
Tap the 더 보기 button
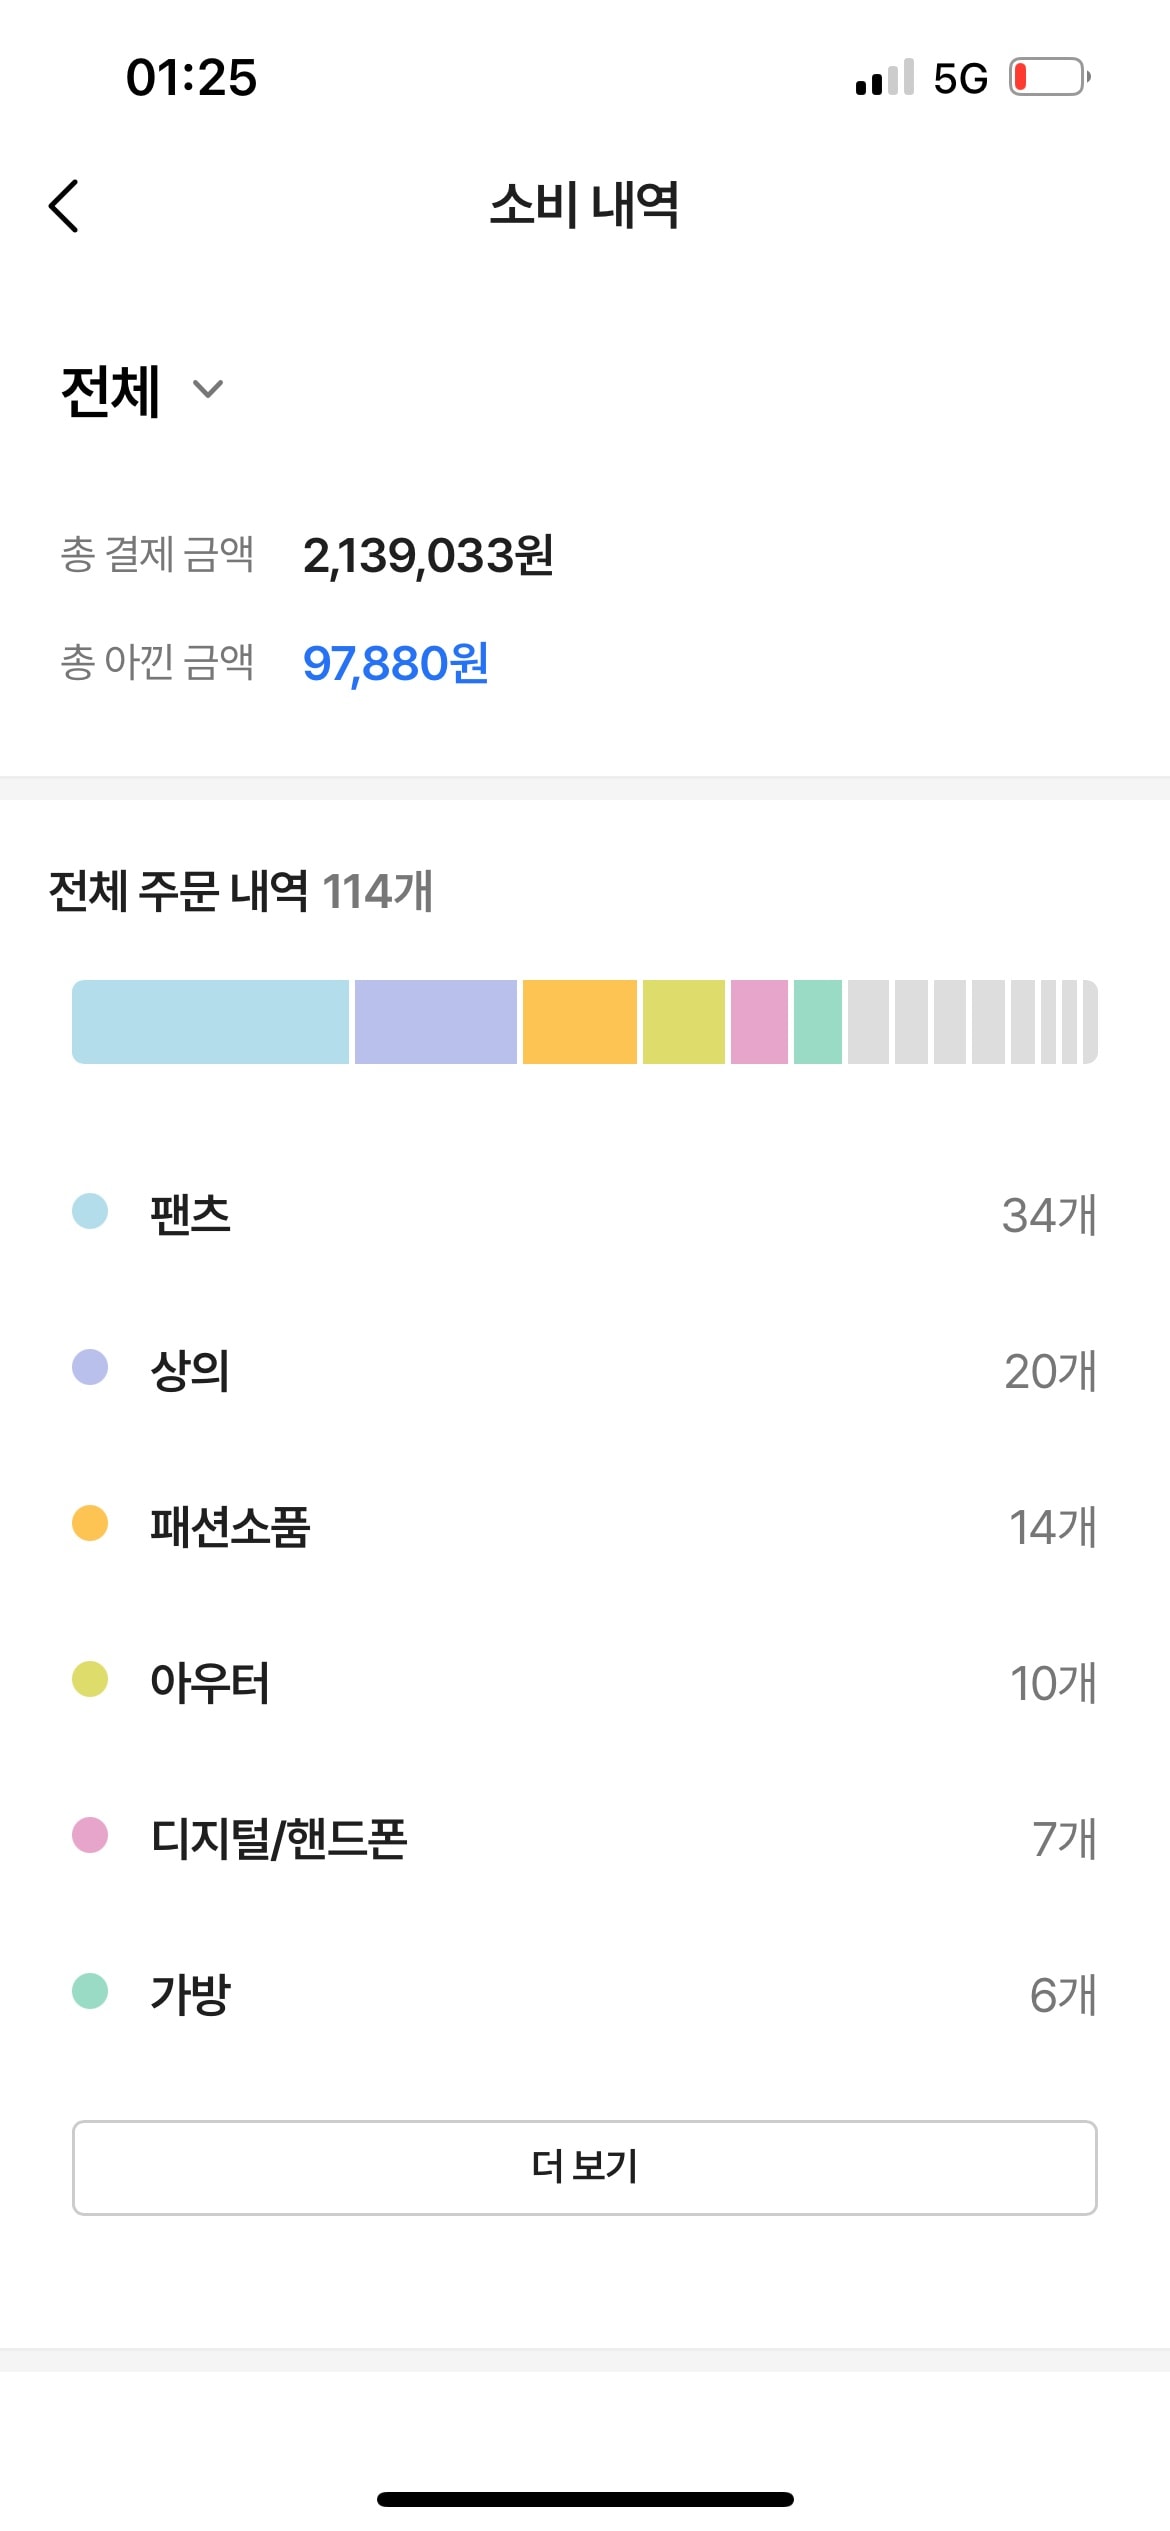coord(584,2167)
